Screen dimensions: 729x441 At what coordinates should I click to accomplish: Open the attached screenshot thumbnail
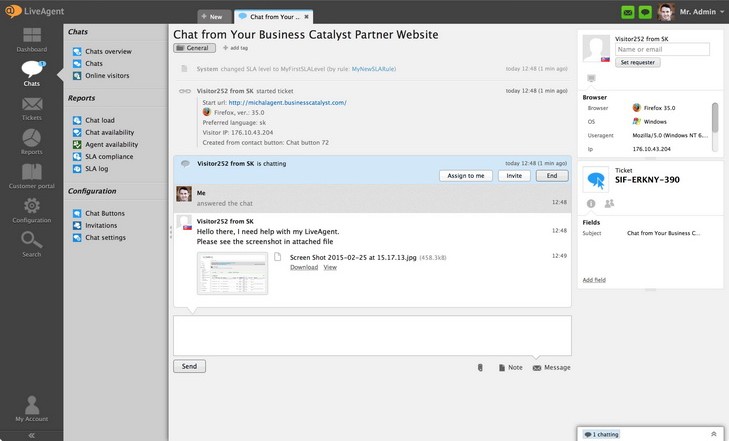(x=232, y=273)
